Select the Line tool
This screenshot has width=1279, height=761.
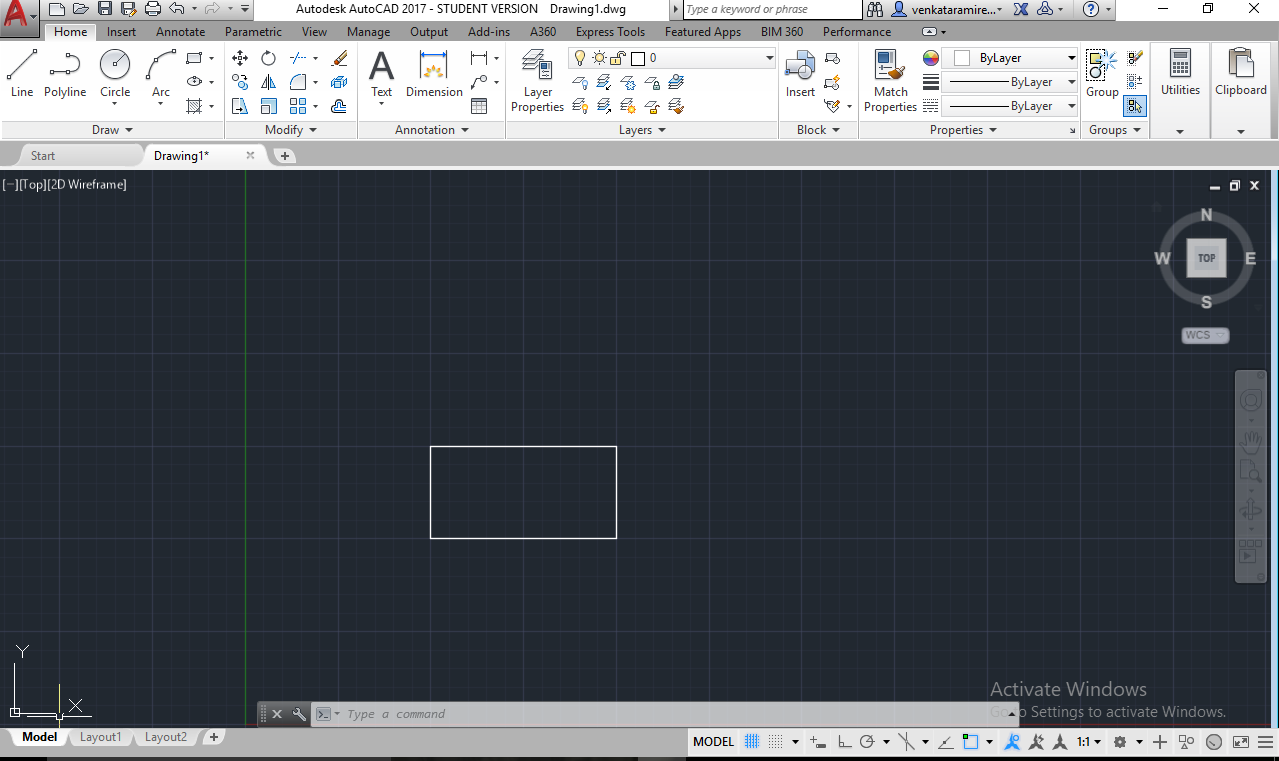point(21,70)
